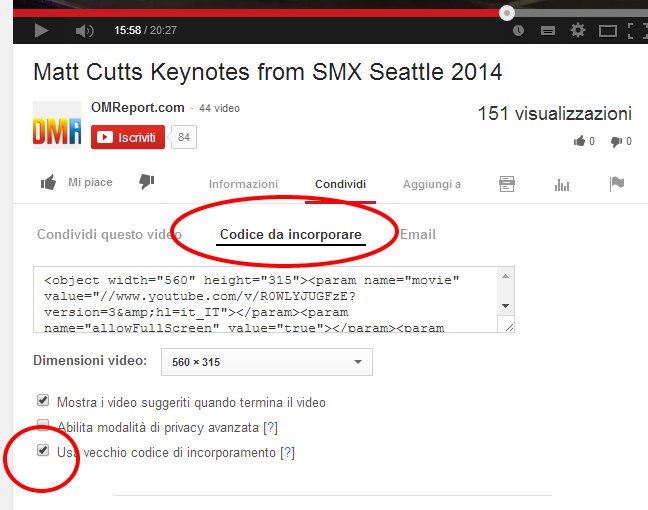
Task: Click the 151 visualizzazioni view count
Action: coord(555,114)
